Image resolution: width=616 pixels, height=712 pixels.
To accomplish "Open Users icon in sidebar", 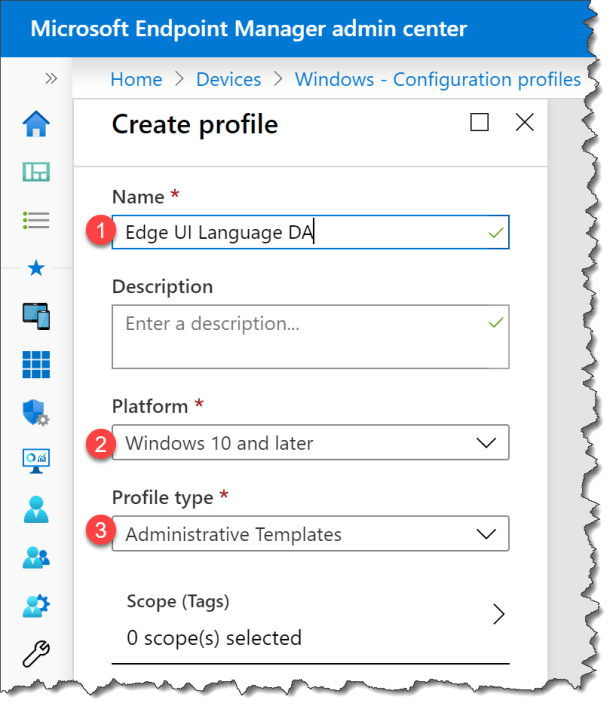I will 36,509.
